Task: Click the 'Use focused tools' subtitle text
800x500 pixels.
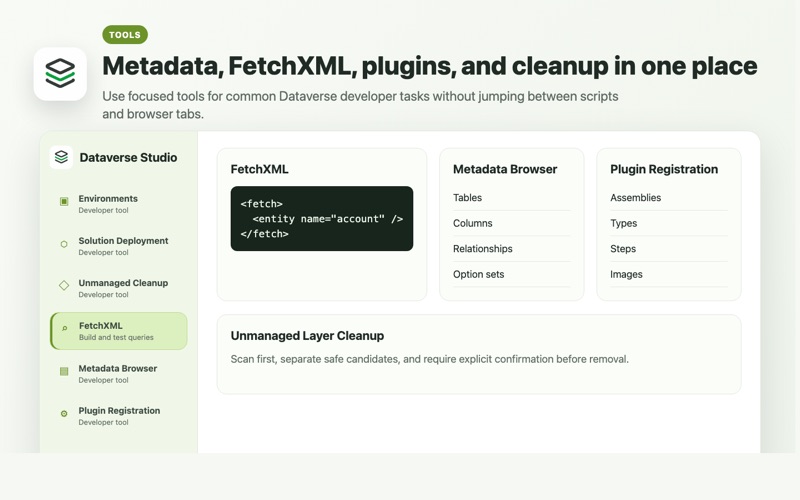Action: [x=360, y=105]
